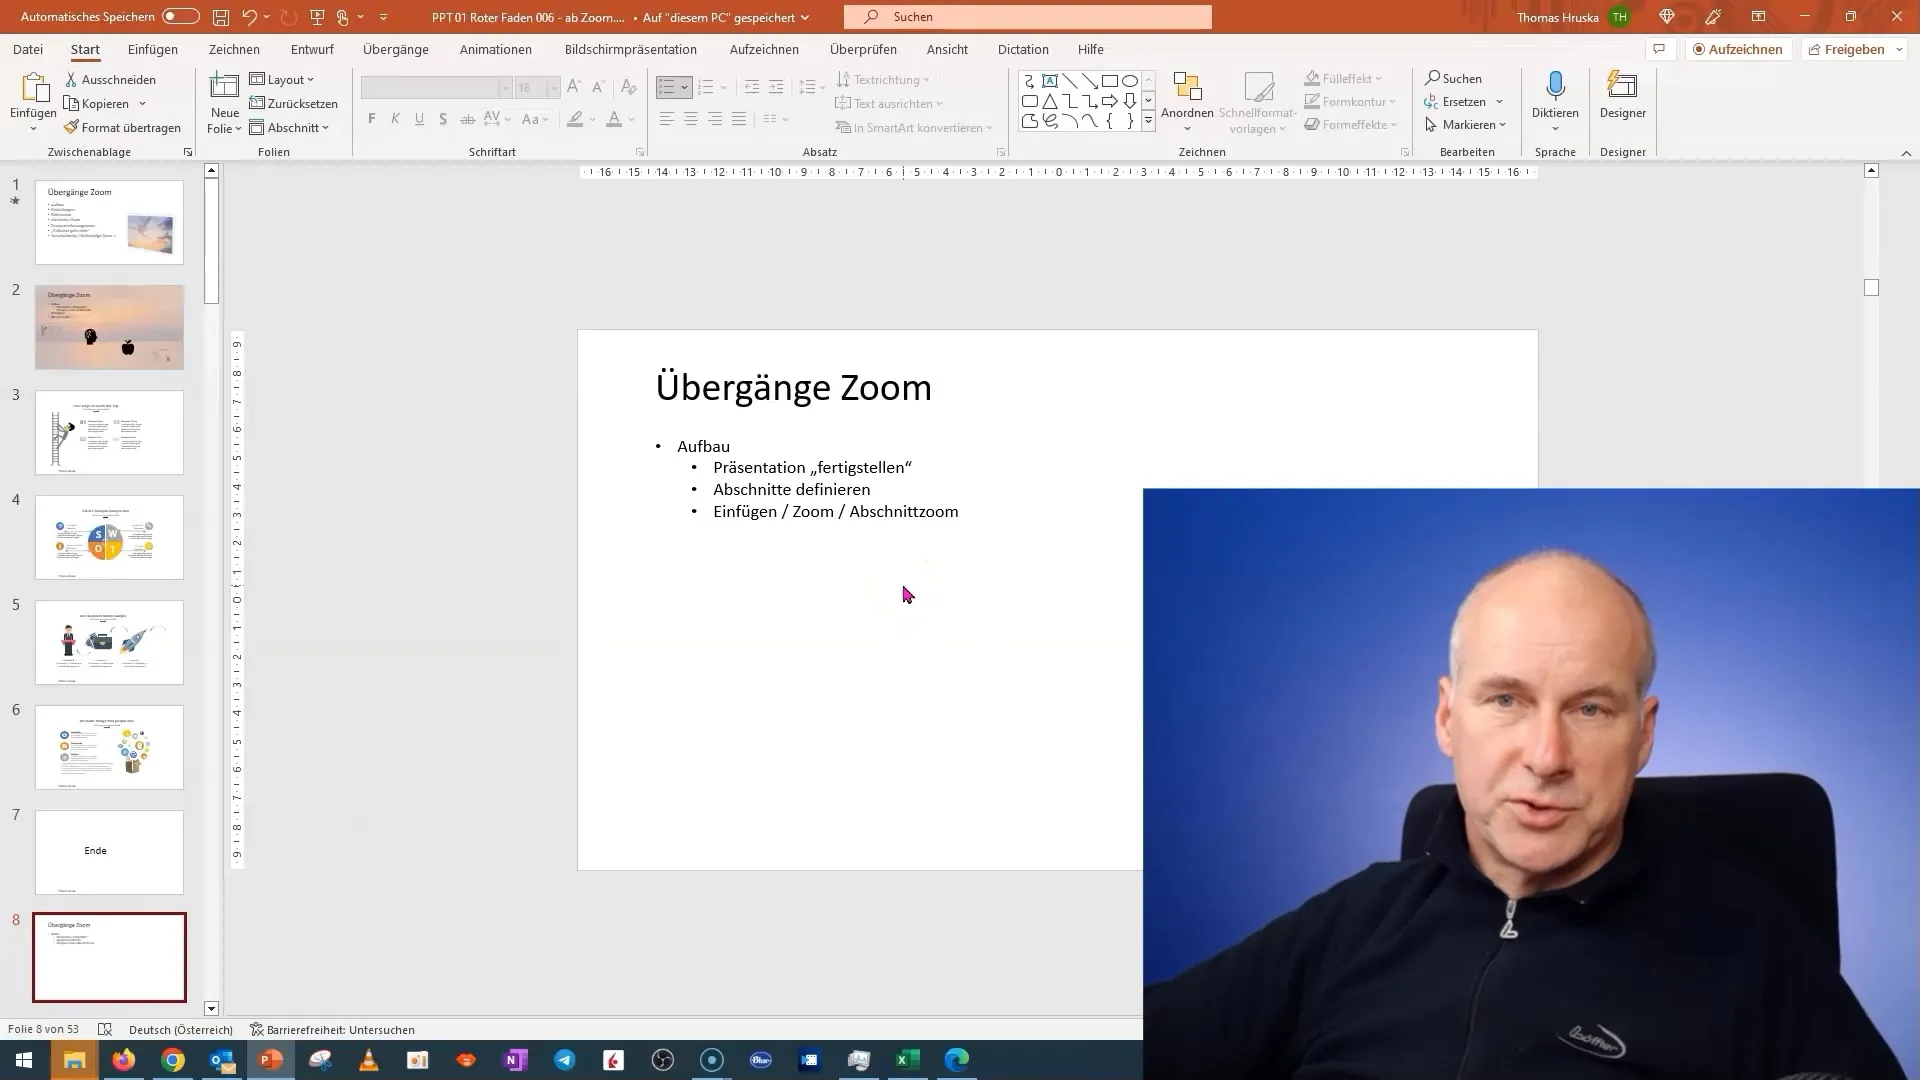Viewport: 1920px width, 1080px height.
Task: Select the Italic formatting icon
Action: (x=396, y=119)
